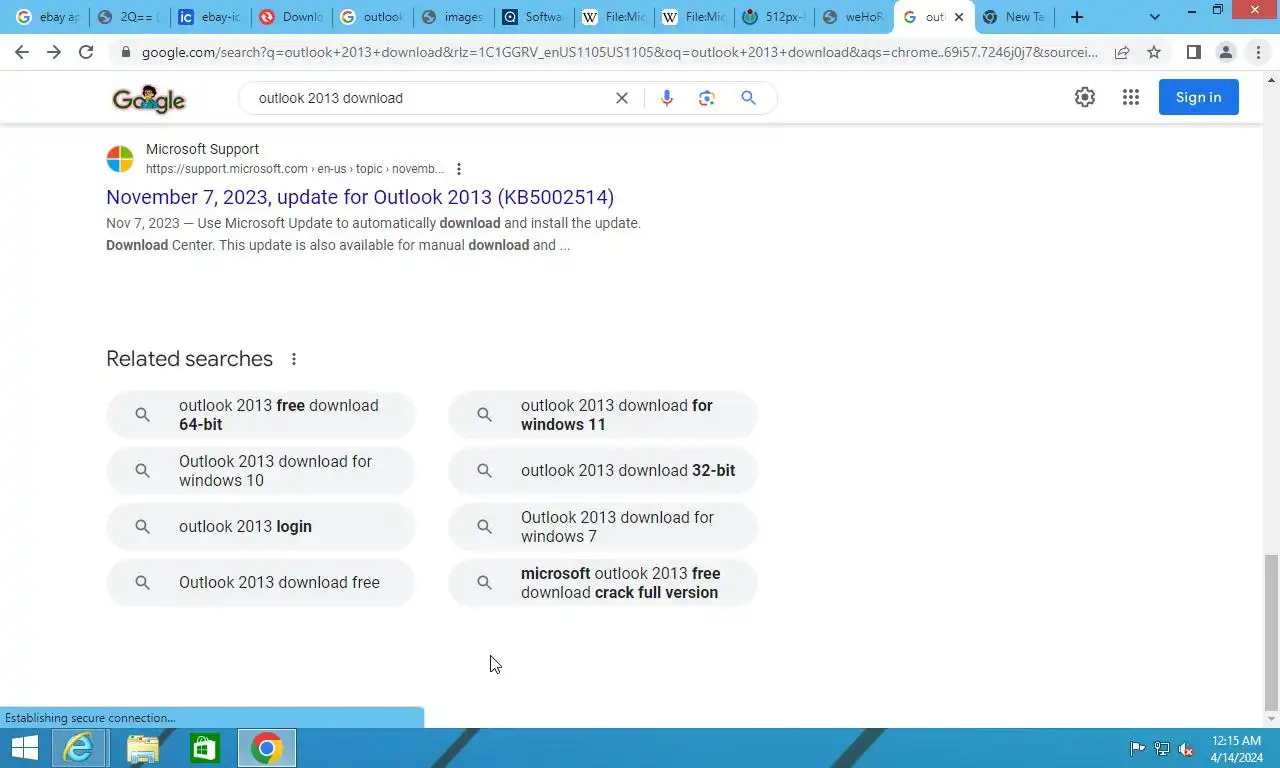Image resolution: width=1280 pixels, height=768 pixels.
Task: Search Outlook 2013 download for windows 10
Action: coord(261,471)
